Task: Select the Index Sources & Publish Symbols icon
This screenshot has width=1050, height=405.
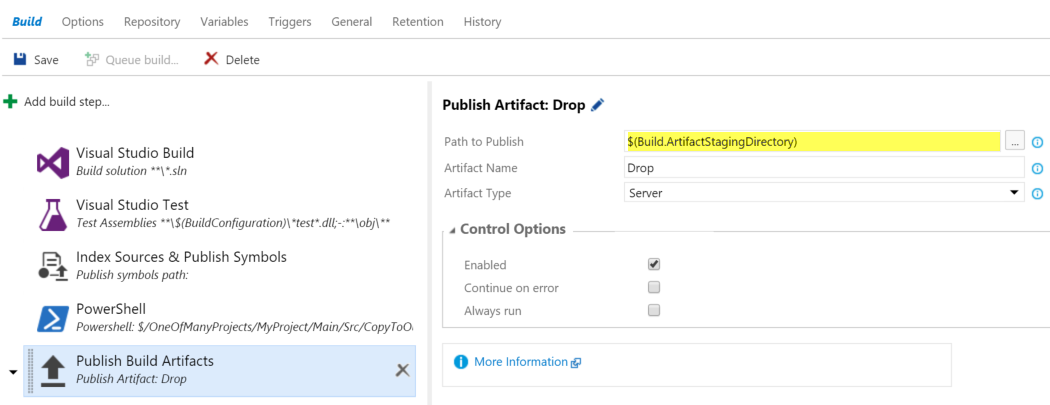Action: tap(51, 266)
